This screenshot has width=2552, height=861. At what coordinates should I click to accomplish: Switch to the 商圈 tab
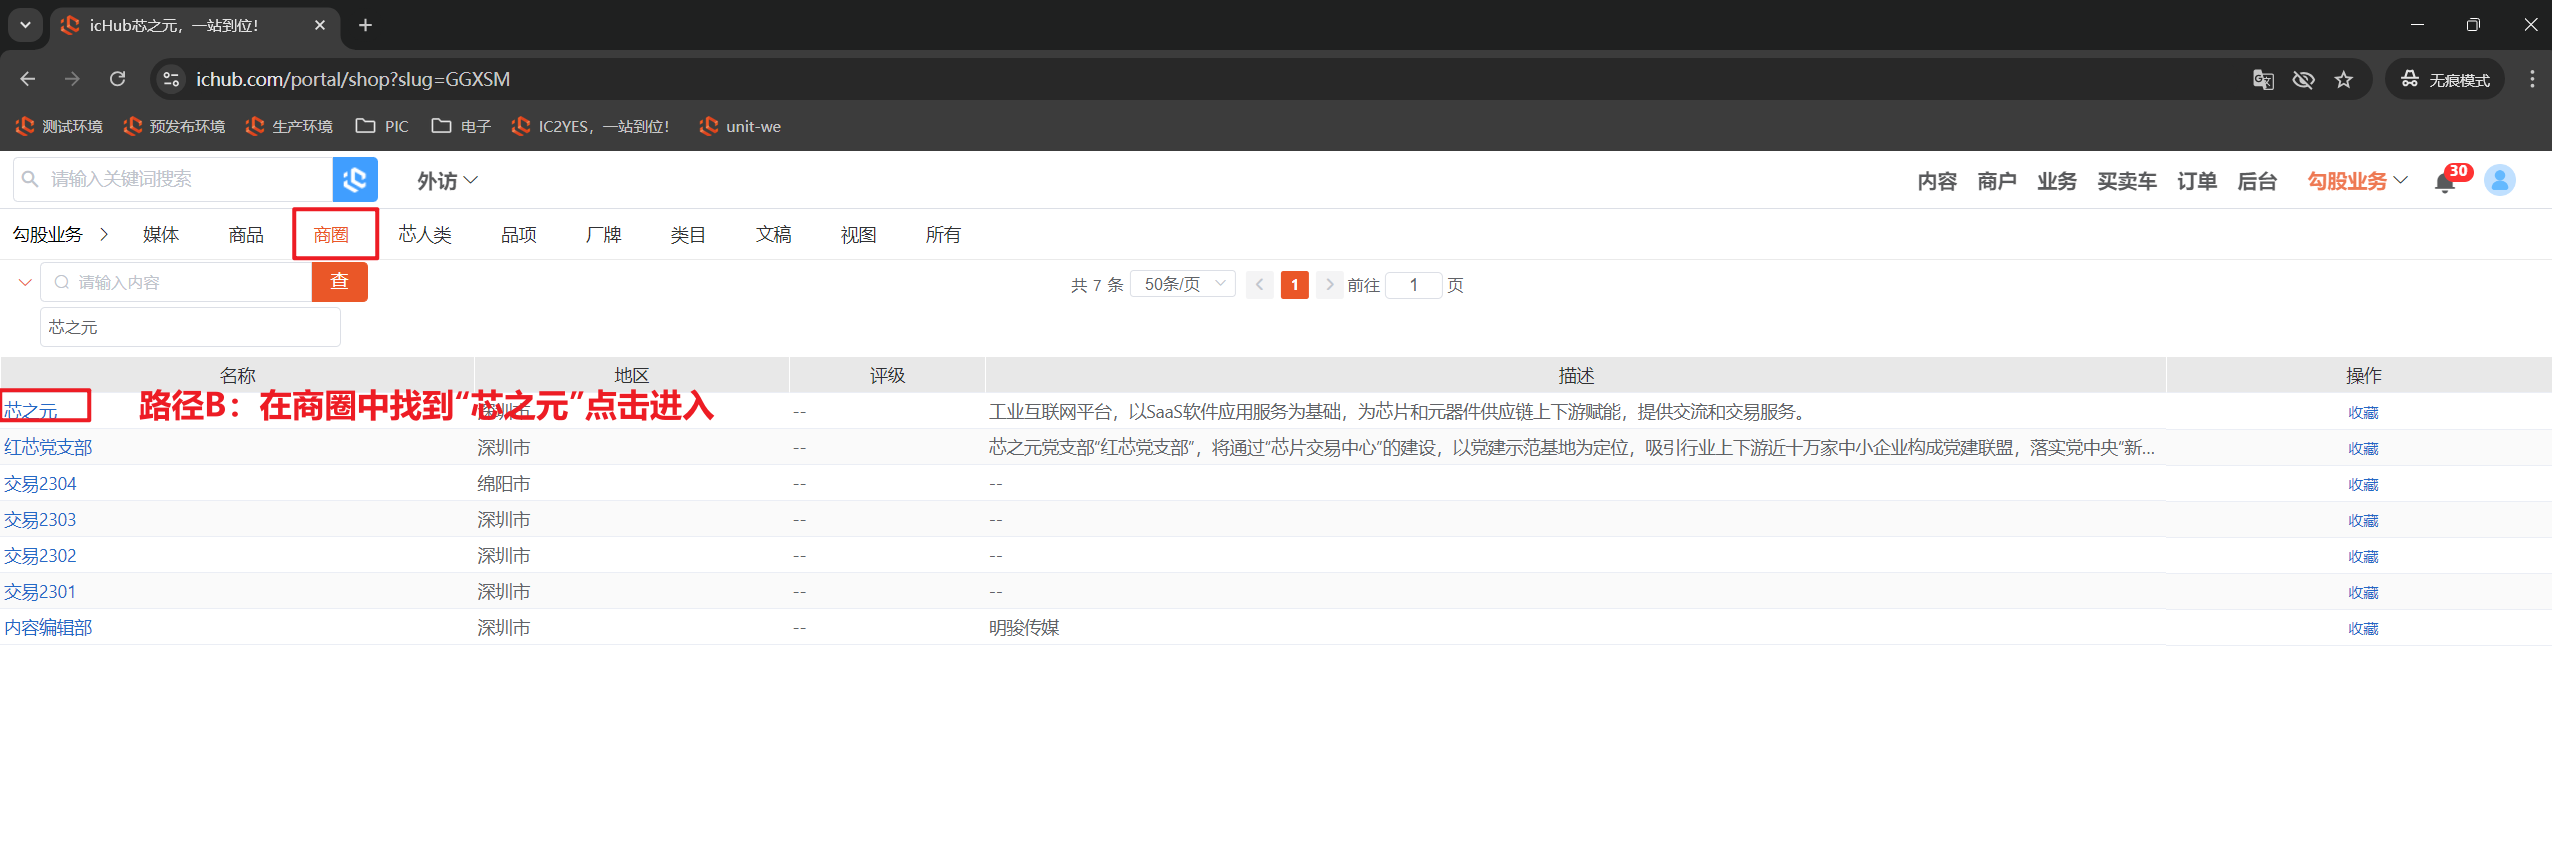tap(331, 234)
